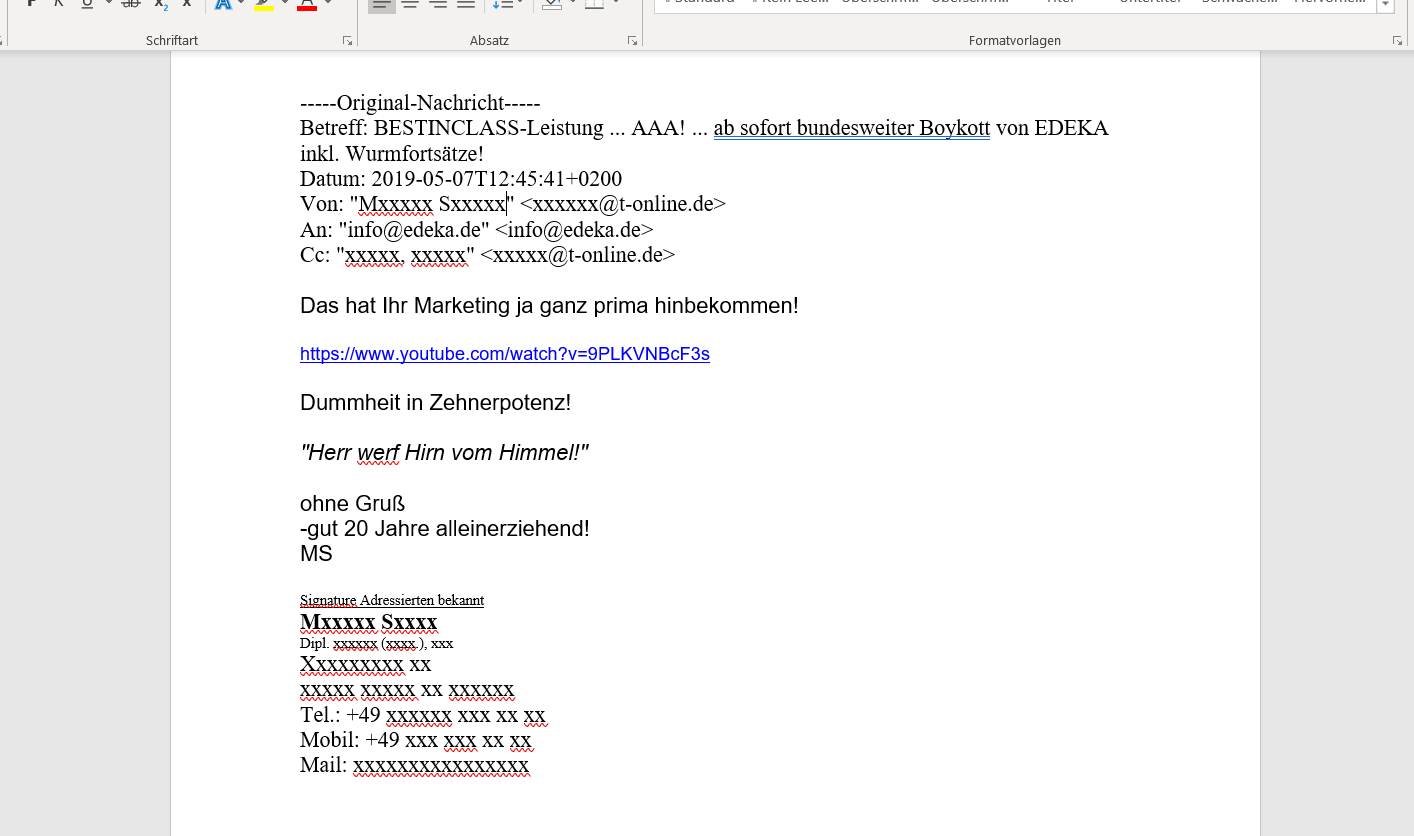This screenshot has width=1414, height=836.
Task: Click the subscript x₂ icon
Action: click(x=160, y=4)
